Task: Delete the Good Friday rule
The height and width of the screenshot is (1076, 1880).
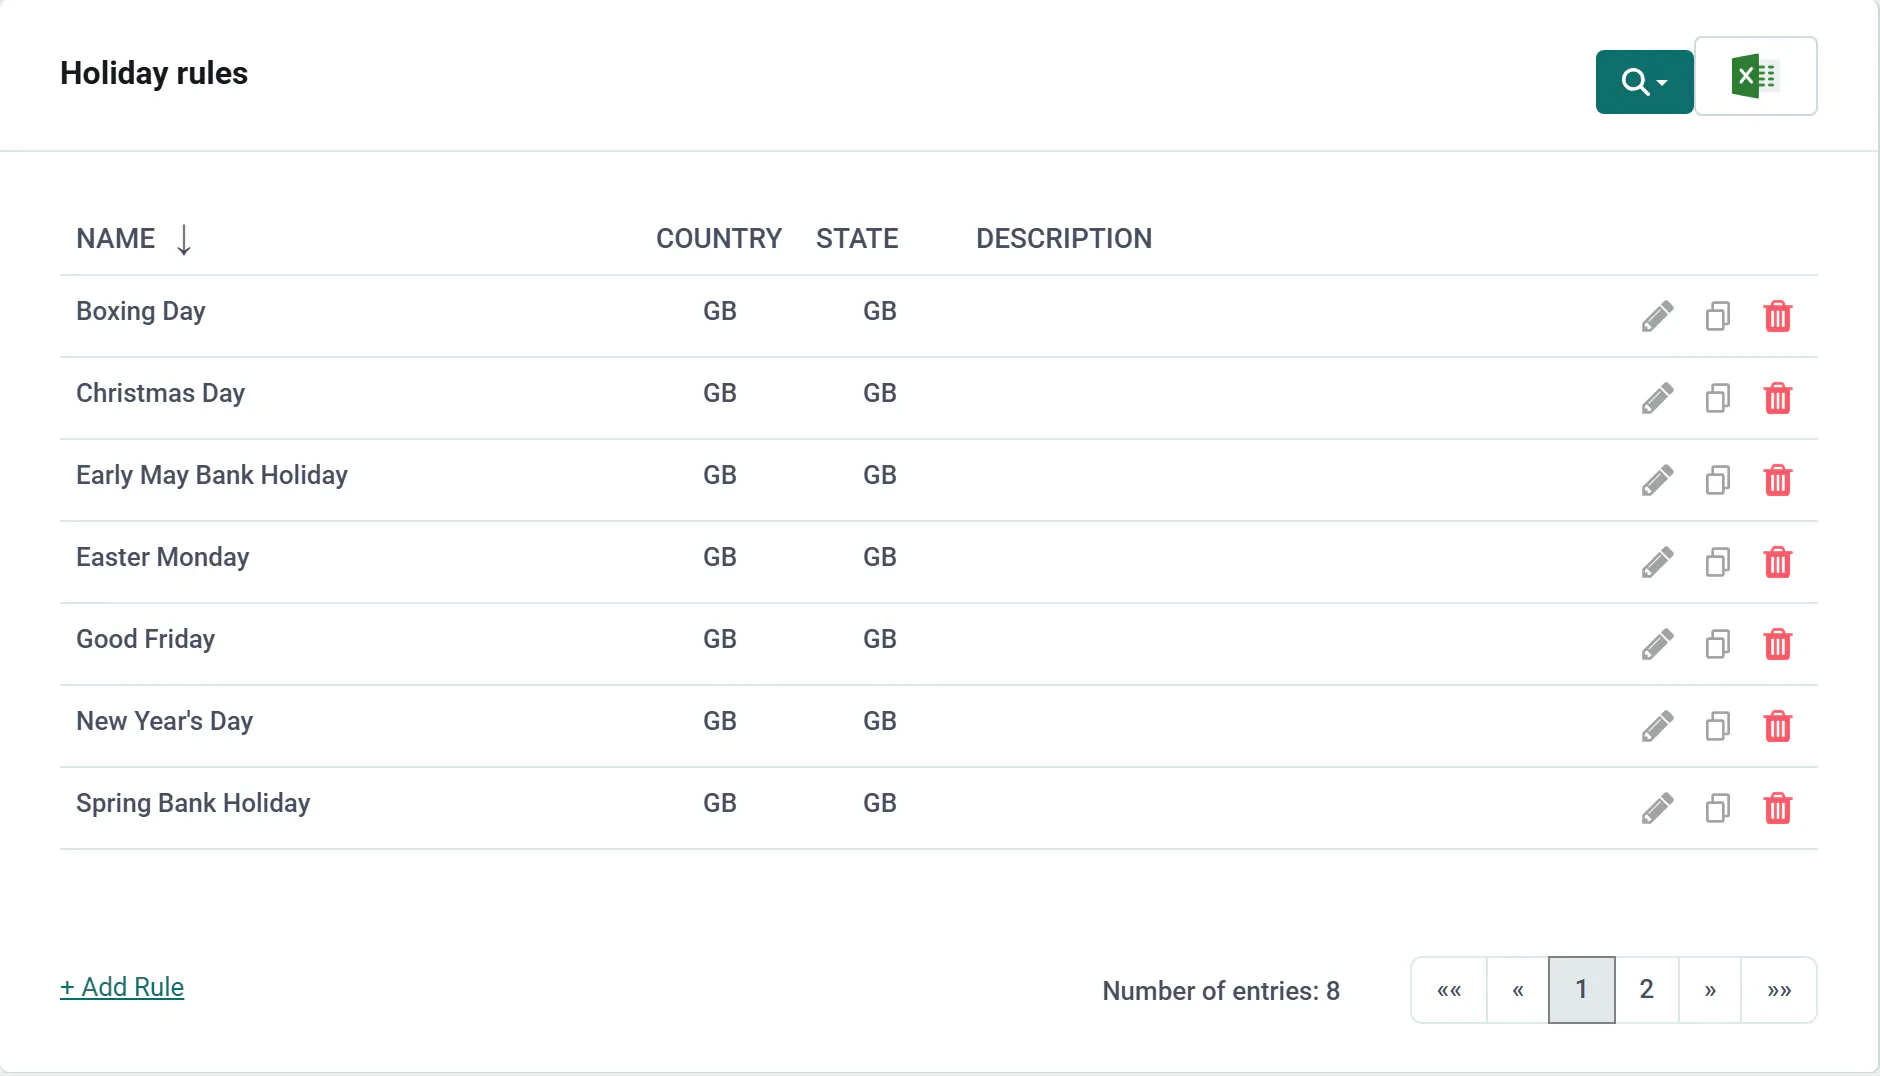Action: click(x=1778, y=644)
